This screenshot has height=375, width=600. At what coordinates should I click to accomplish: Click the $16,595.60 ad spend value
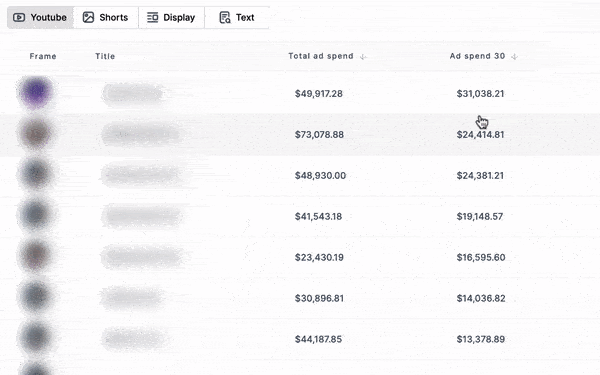[x=481, y=258]
